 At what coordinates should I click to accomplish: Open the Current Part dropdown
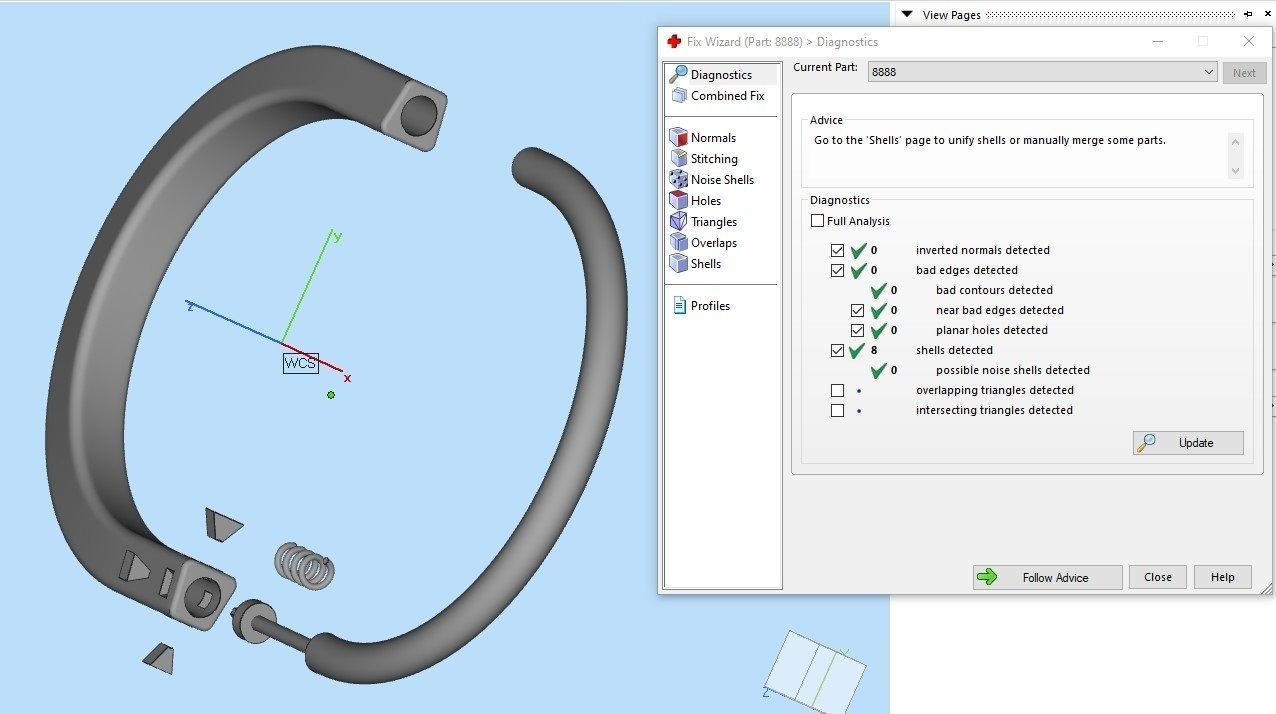pyautogui.click(x=1042, y=72)
